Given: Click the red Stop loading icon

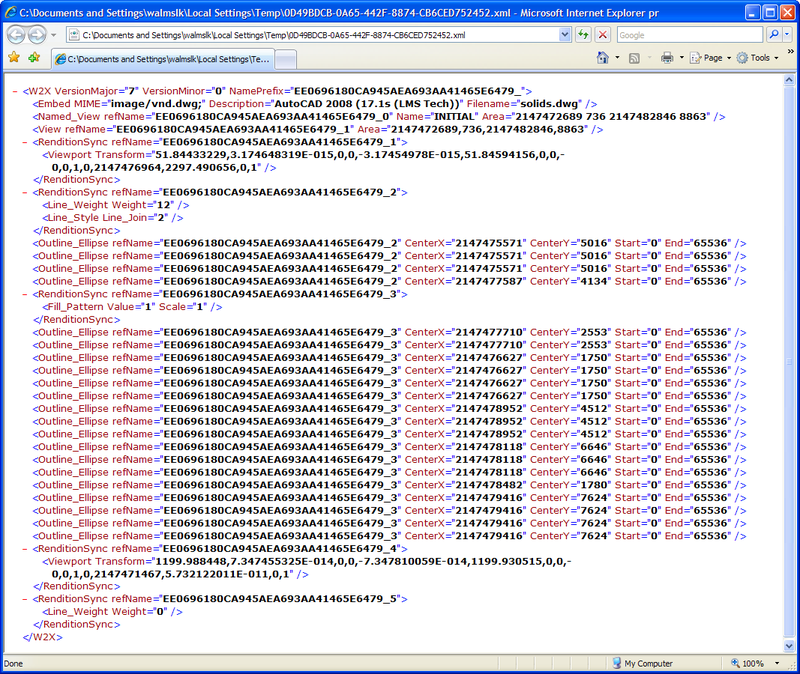Looking at the screenshot, I should pyautogui.click(x=602, y=34).
